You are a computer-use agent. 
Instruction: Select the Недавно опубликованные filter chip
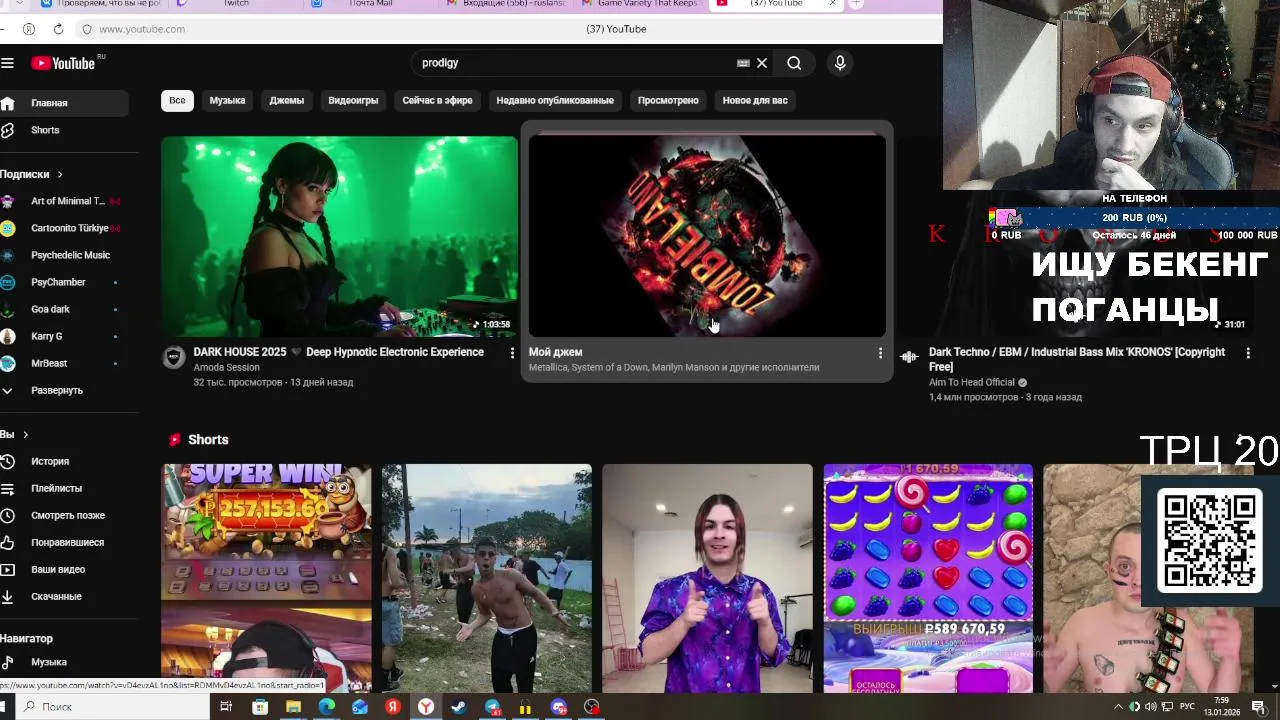coord(555,100)
